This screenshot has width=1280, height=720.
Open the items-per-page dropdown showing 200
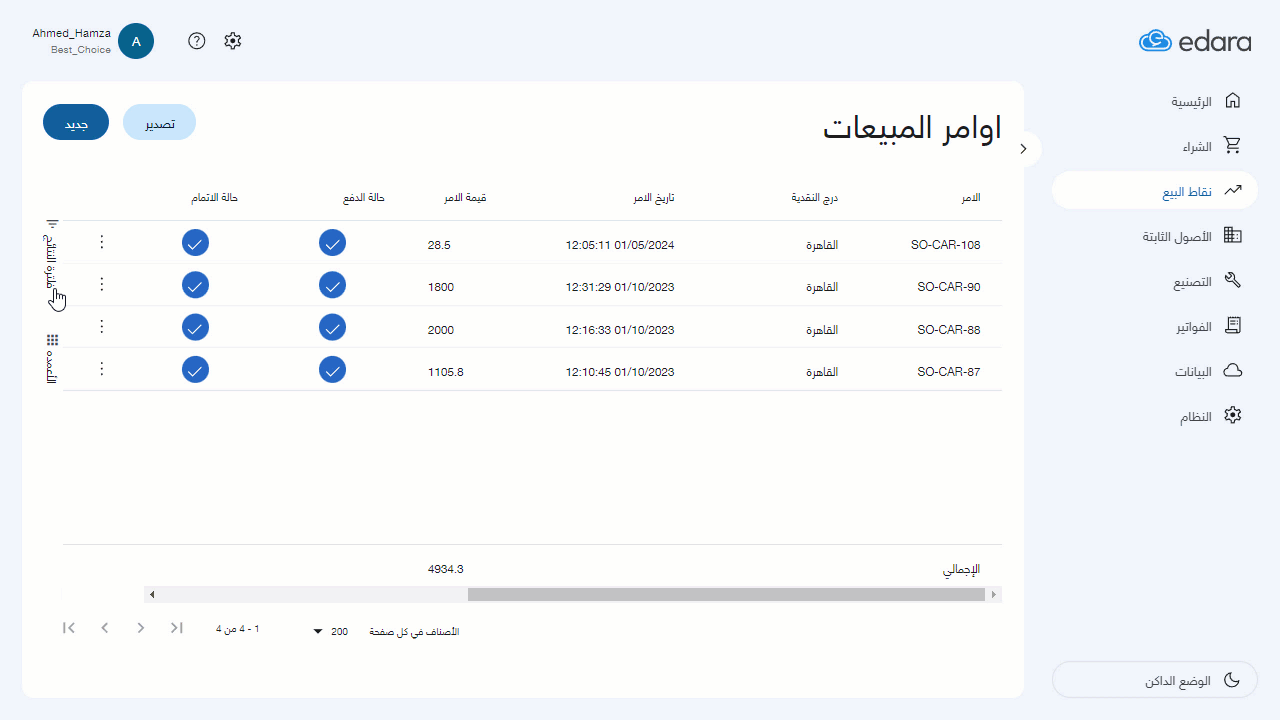[329, 632]
